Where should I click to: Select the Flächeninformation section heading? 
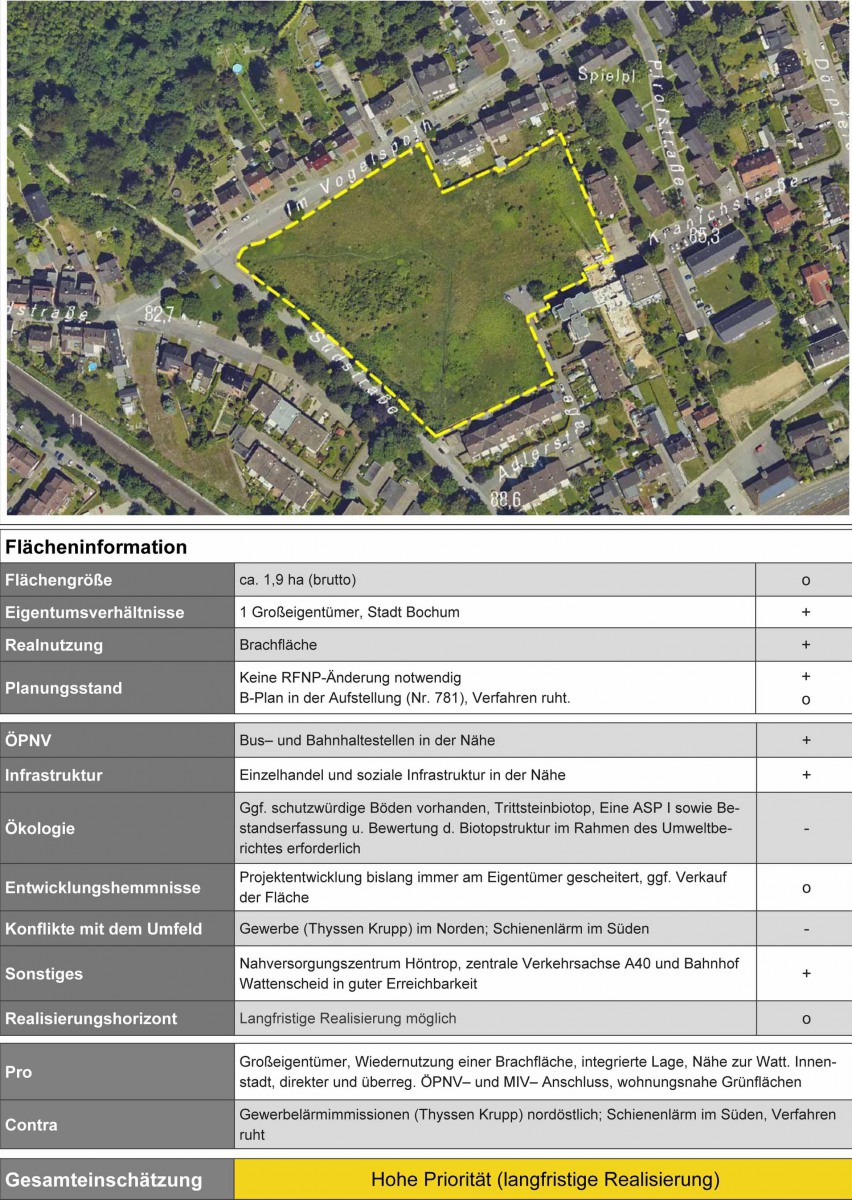(96, 547)
